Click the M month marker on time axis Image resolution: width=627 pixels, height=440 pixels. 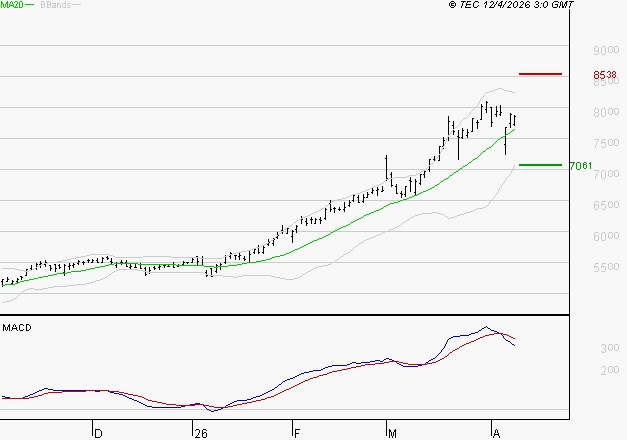392,434
